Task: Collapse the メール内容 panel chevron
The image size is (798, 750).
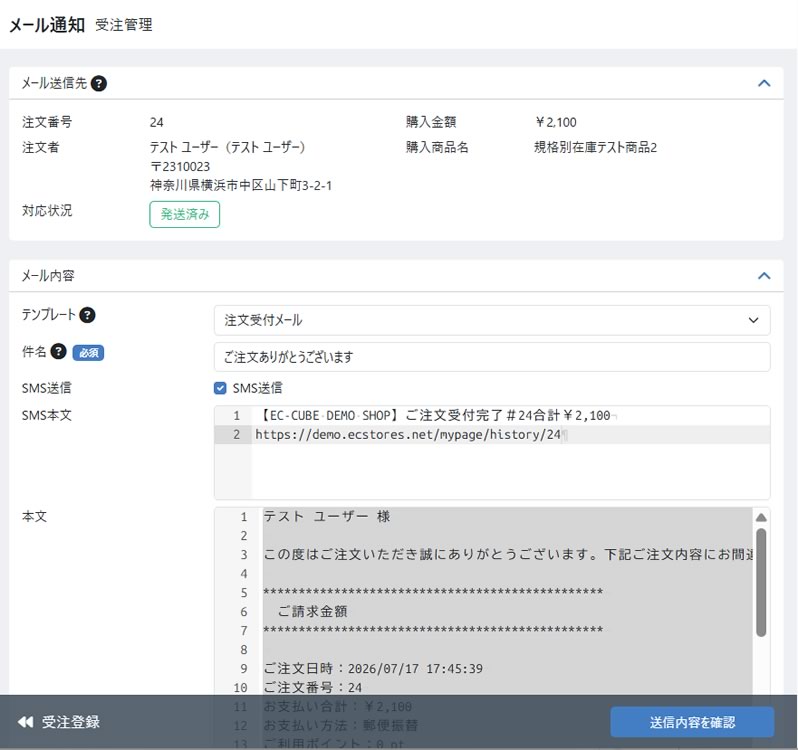Action: tap(764, 276)
